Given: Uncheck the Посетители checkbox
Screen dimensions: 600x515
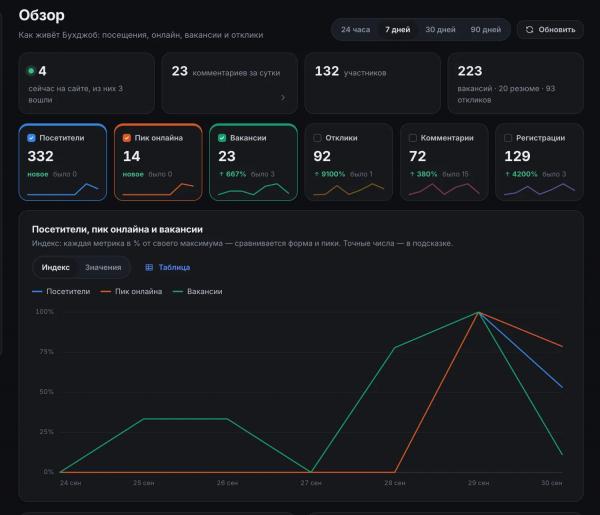Looking at the screenshot, I should click(x=31, y=138).
